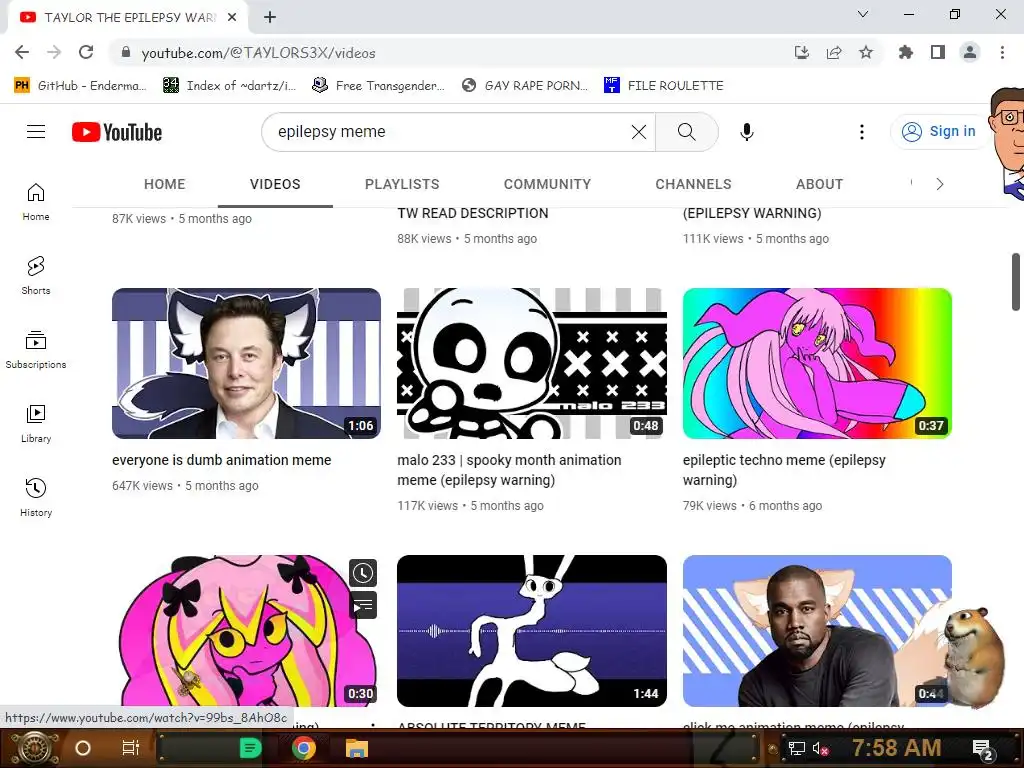Open the FILE ROULETTE bookmark
This screenshot has height=768, width=1024.
664,86
